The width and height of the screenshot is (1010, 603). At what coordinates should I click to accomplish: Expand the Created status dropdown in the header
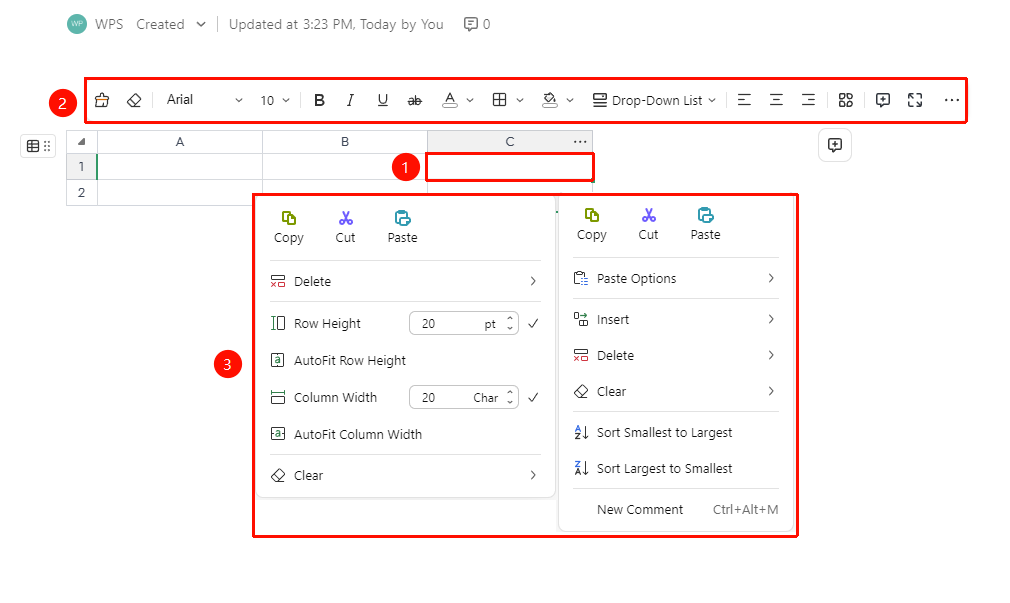(x=201, y=24)
